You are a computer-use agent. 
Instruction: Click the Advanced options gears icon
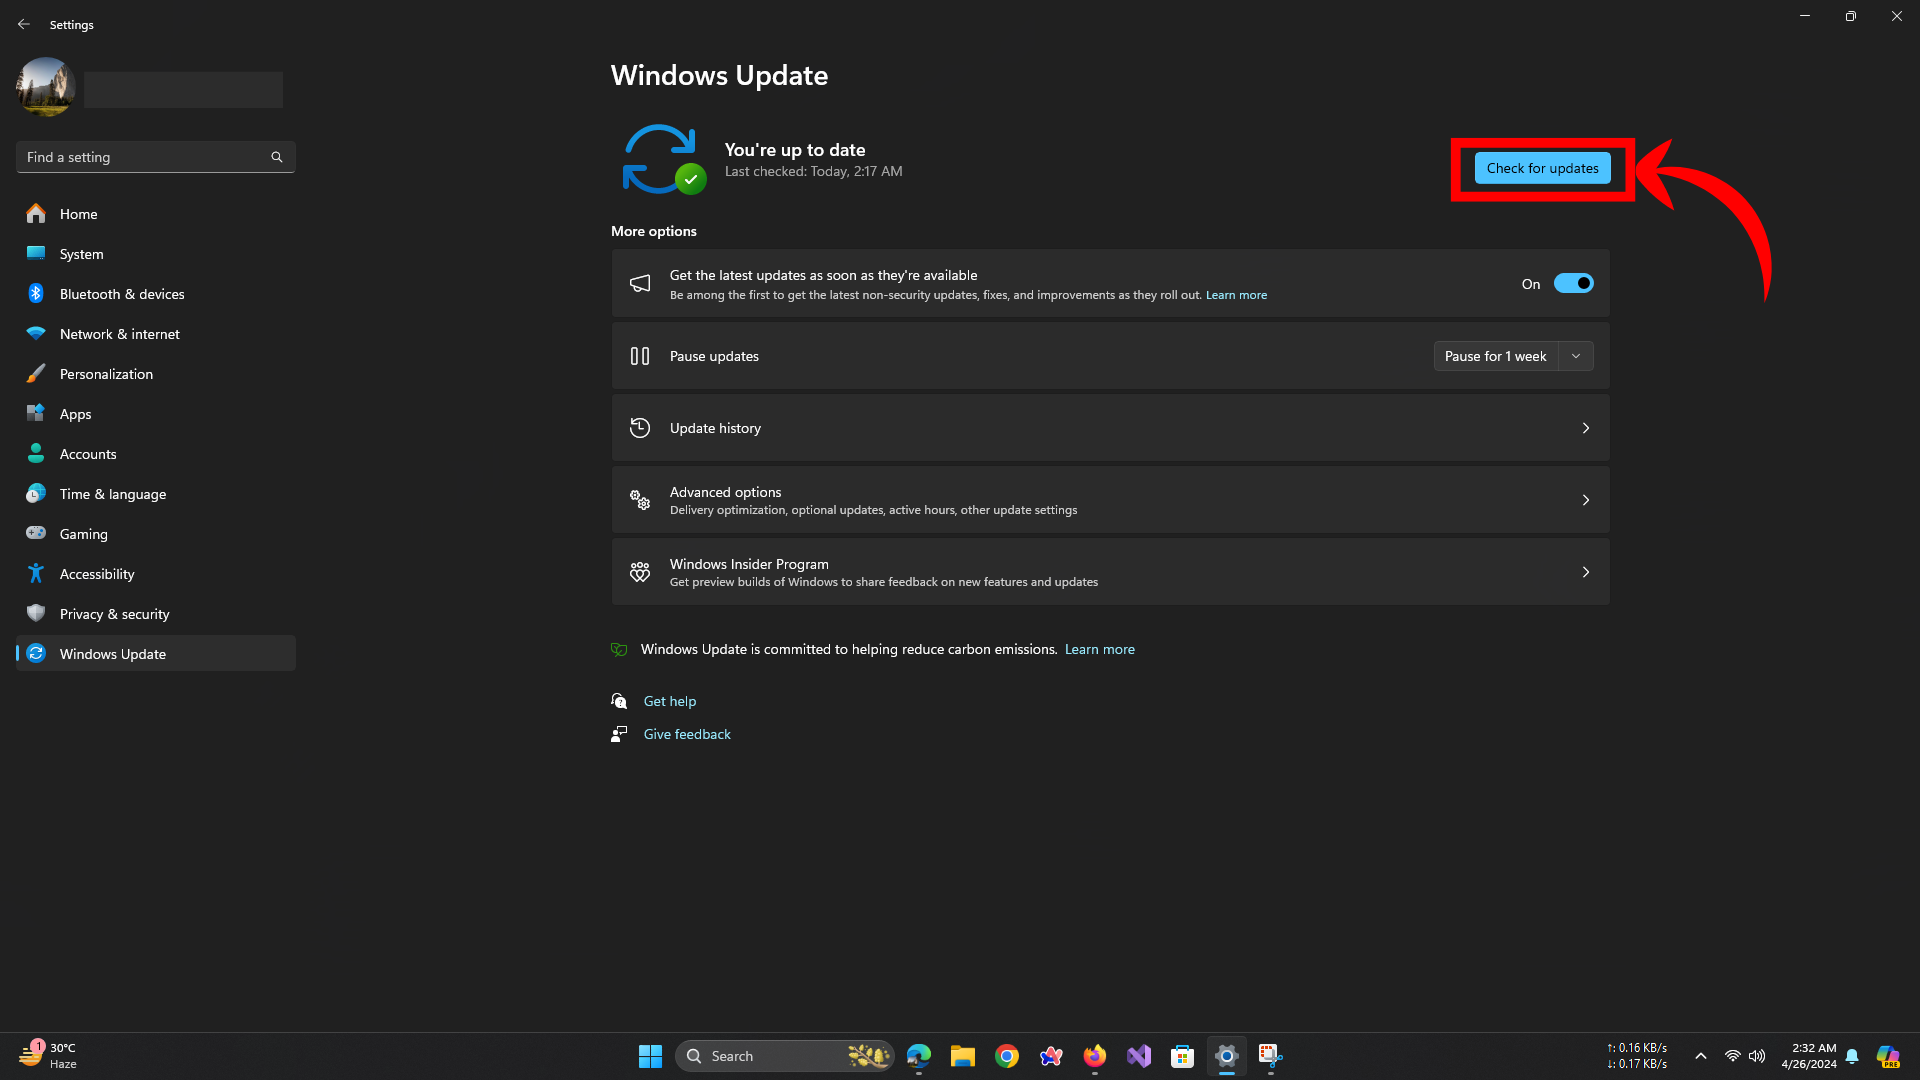tap(640, 500)
